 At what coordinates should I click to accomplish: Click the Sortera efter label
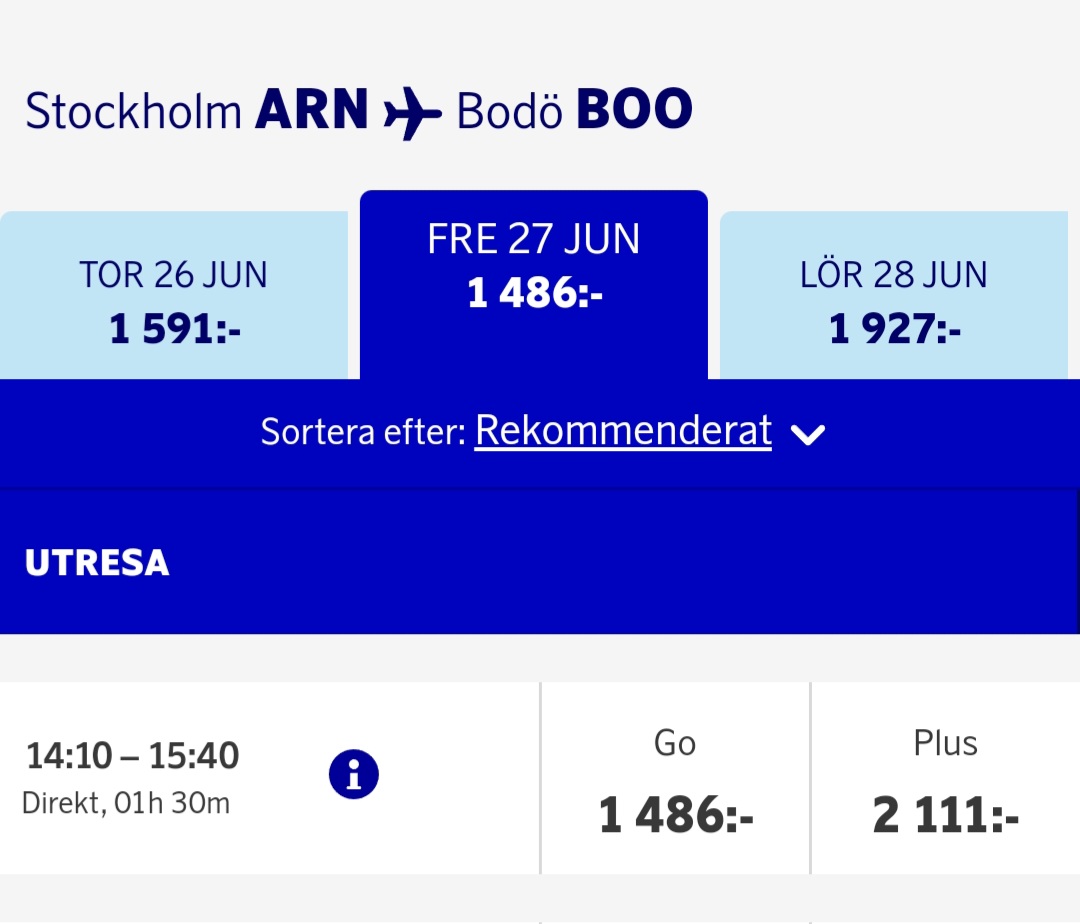click(x=363, y=432)
